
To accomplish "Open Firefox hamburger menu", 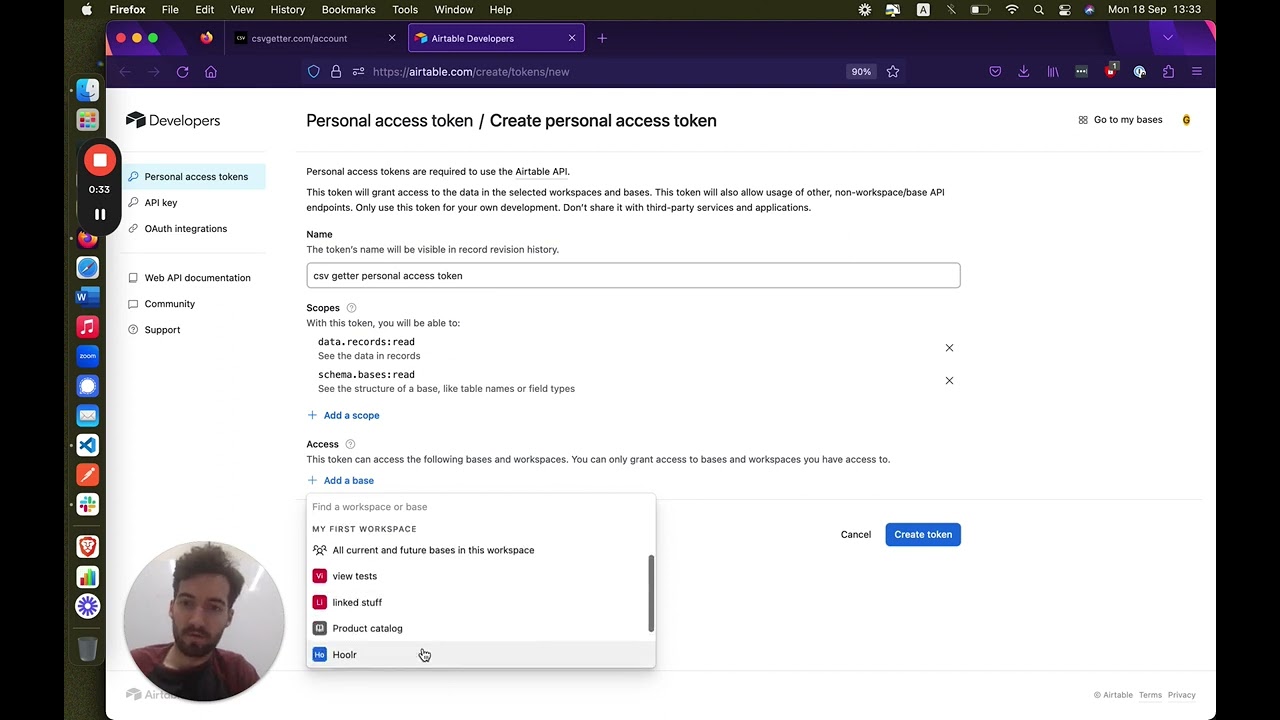I will point(1197,72).
